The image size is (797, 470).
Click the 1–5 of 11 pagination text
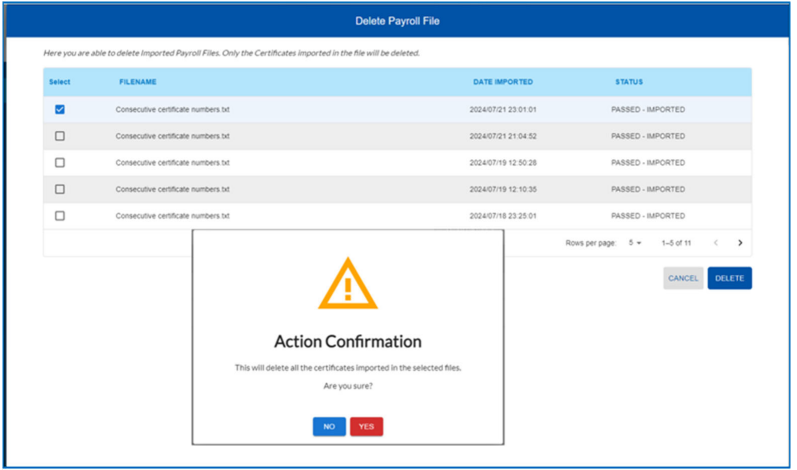click(x=678, y=242)
